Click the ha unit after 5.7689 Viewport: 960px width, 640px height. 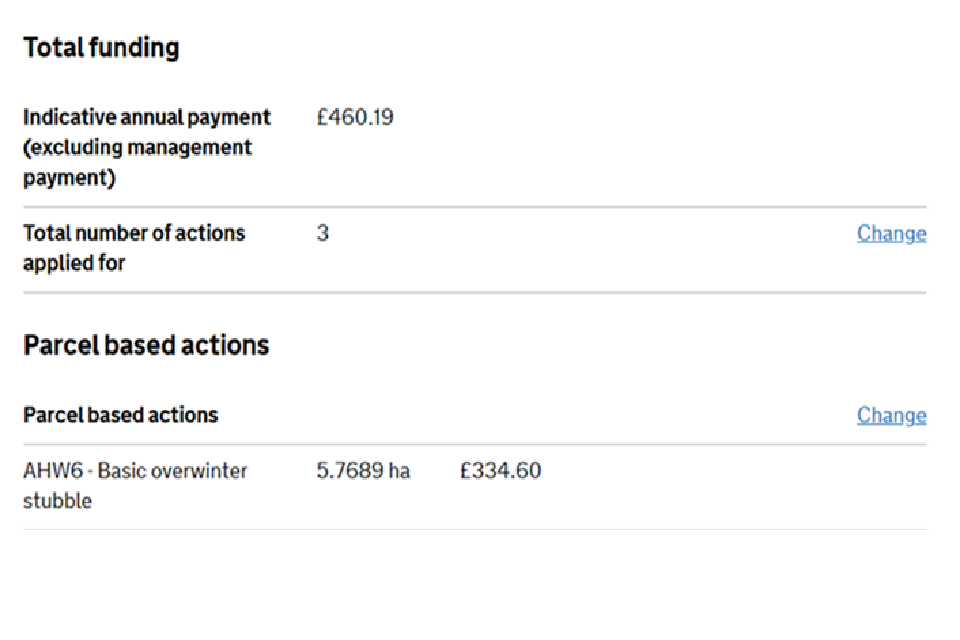click(399, 471)
